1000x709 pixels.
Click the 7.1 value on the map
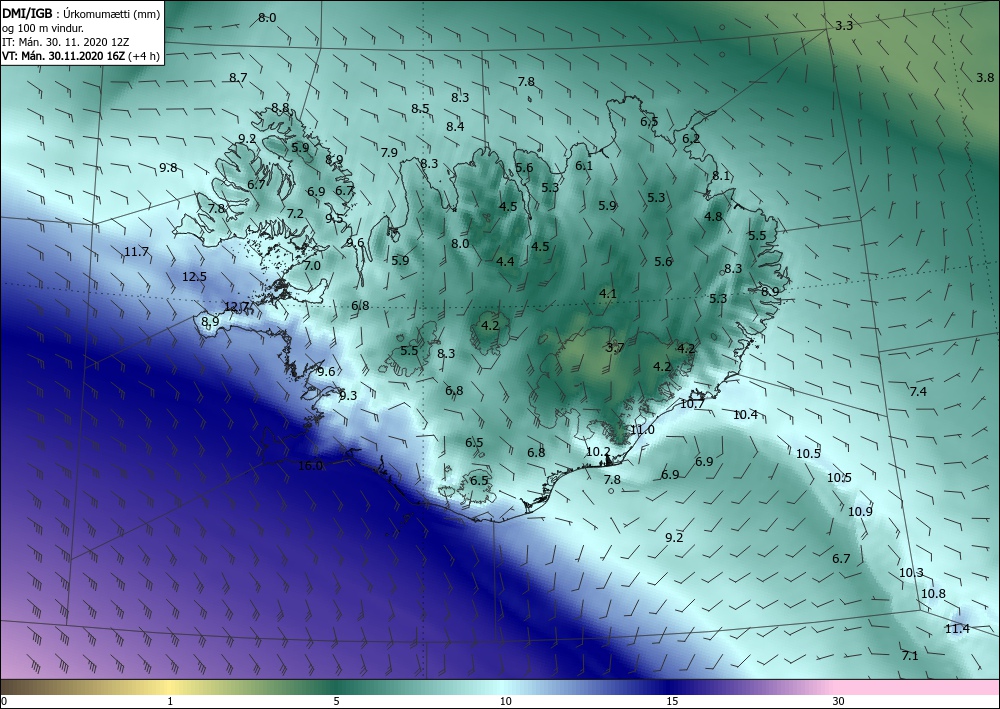coord(910,655)
